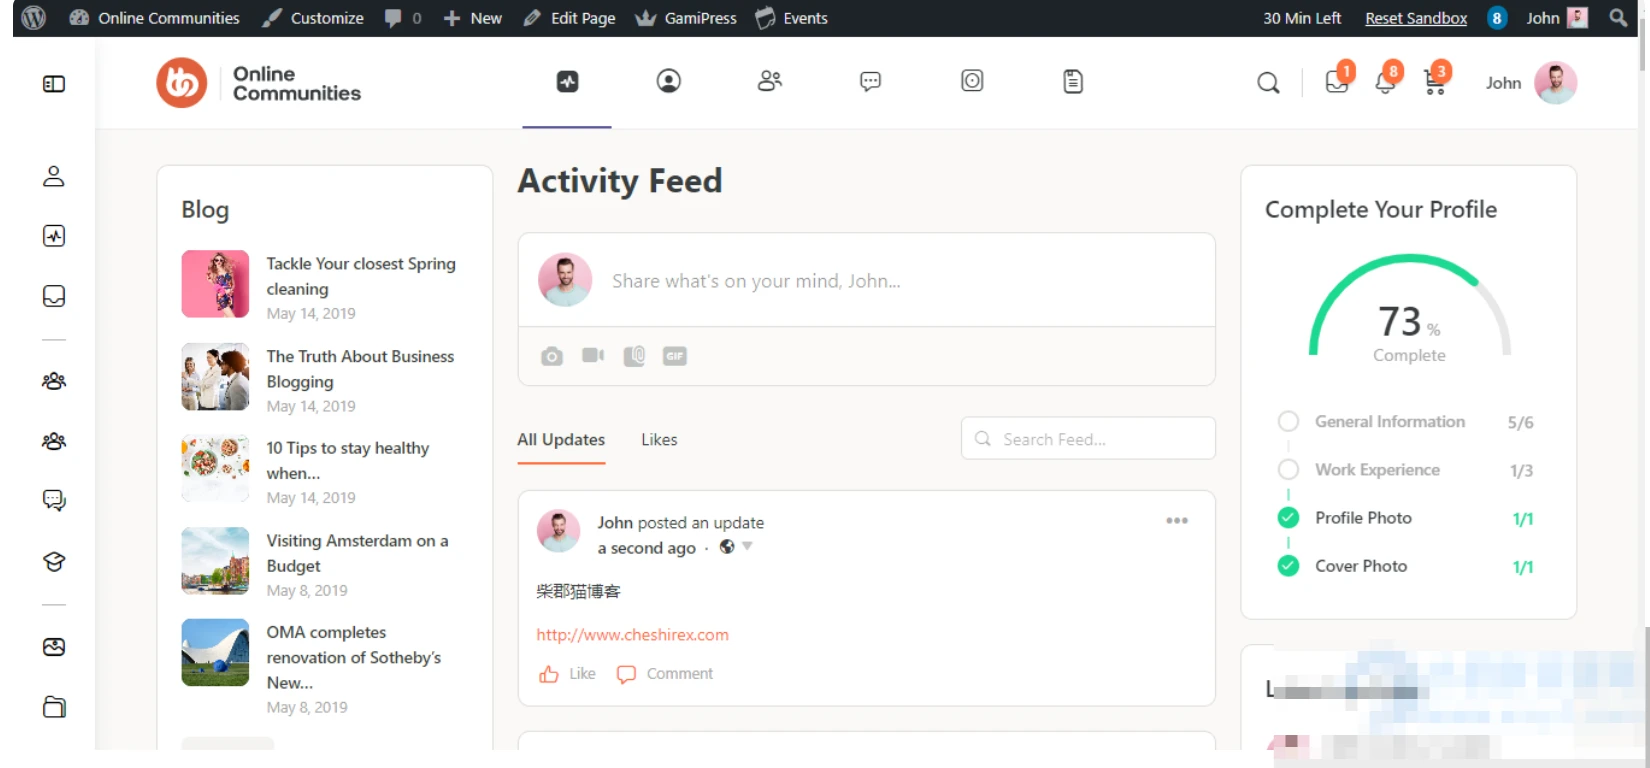Click the Reset Sandbox link
The height and width of the screenshot is (768, 1650).
pyautogui.click(x=1416, y=18)
